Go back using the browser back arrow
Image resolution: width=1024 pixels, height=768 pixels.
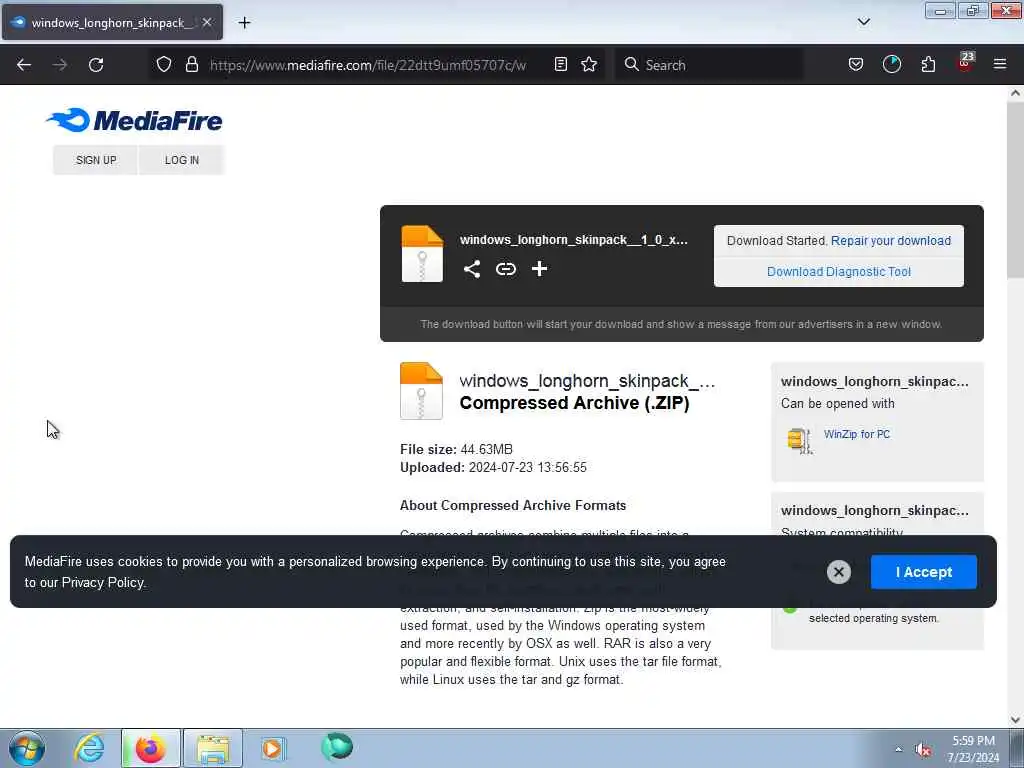point(24,65)
